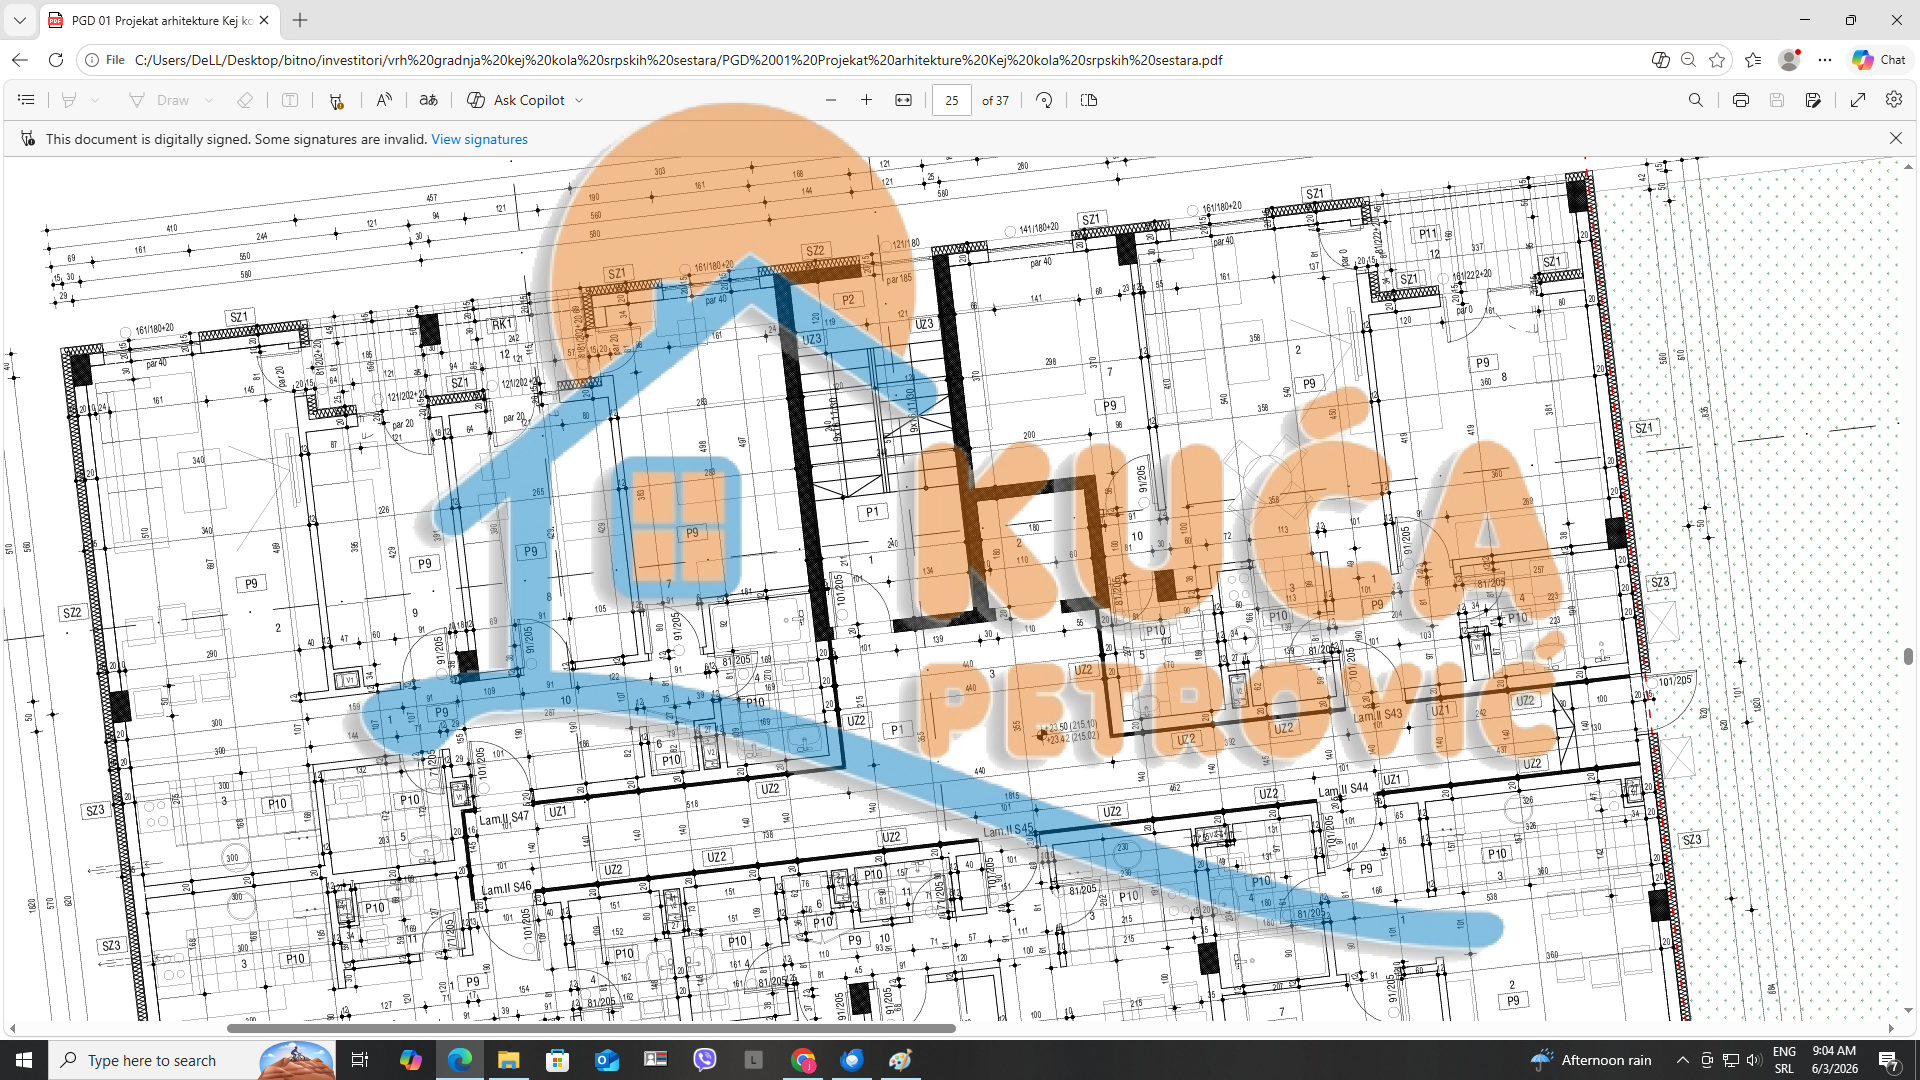1920x1080 pixels.
Task: Add this page to favorites
Action: coord(1718,60)
